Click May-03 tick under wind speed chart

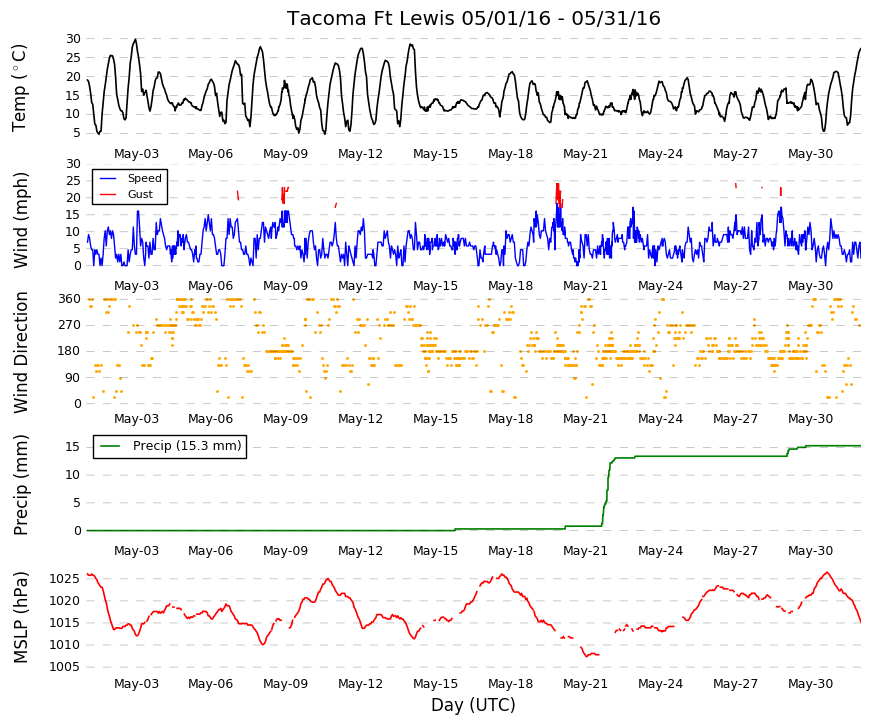point(136,286)
